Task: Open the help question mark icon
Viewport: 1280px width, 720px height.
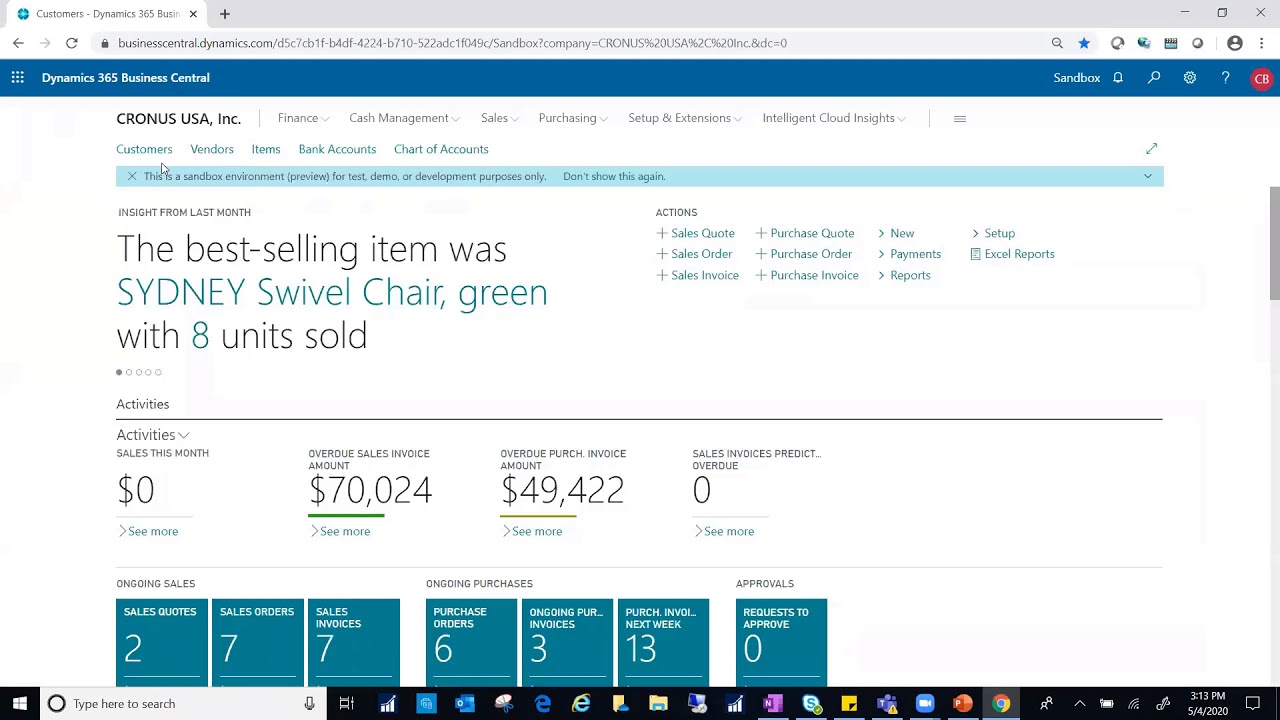Action: coord(1225,78)
